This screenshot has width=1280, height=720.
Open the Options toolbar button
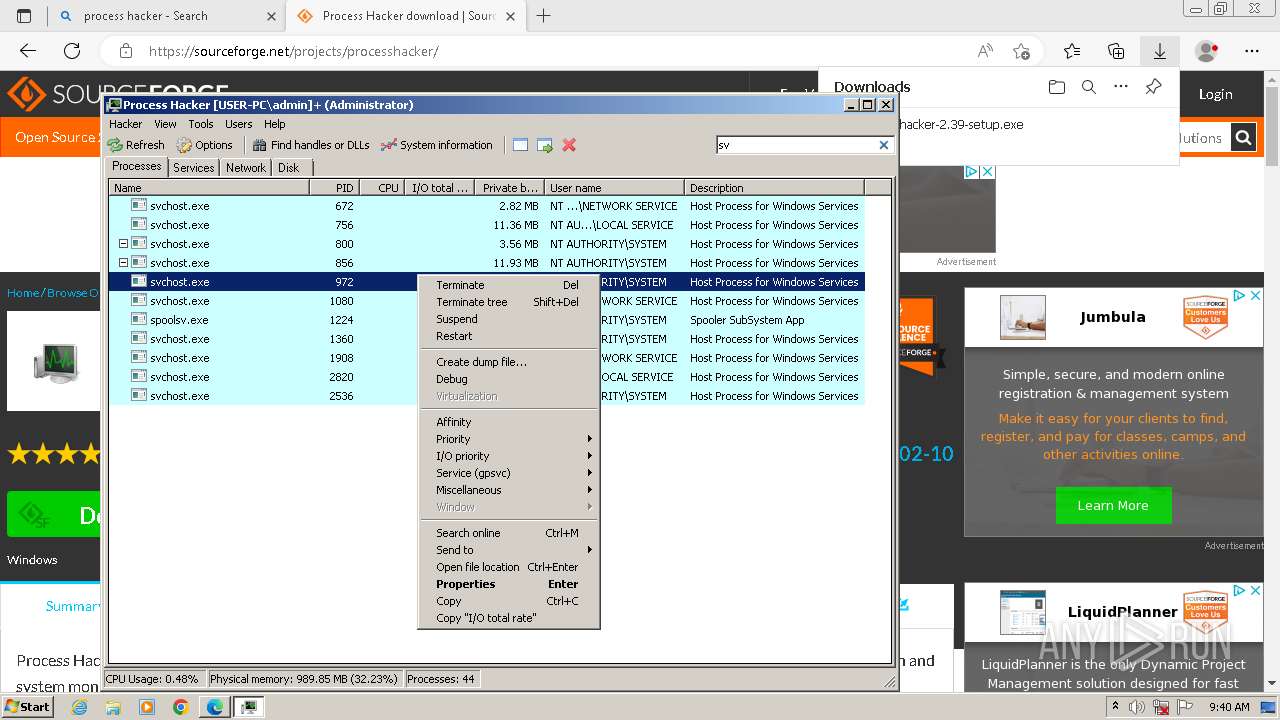(205, 145)
